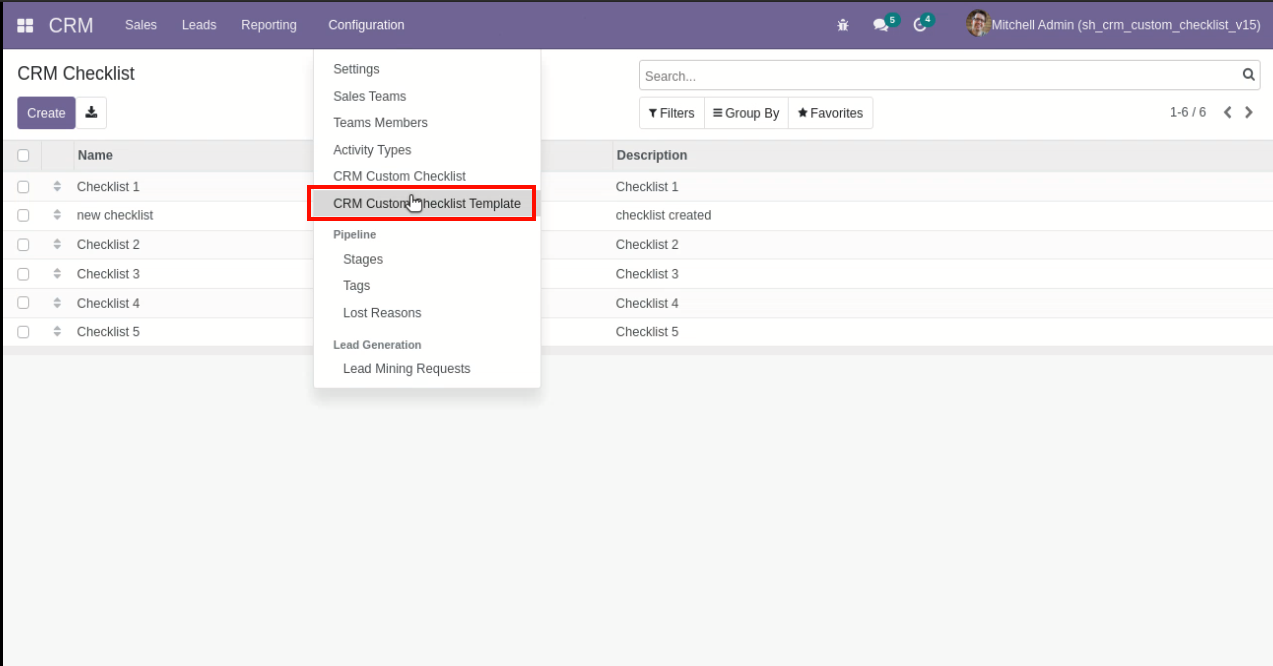Open the Checklist 3 name cell
Image resolution: width=1273 pixels, height=666 pixels.
[x=108, y=274]
